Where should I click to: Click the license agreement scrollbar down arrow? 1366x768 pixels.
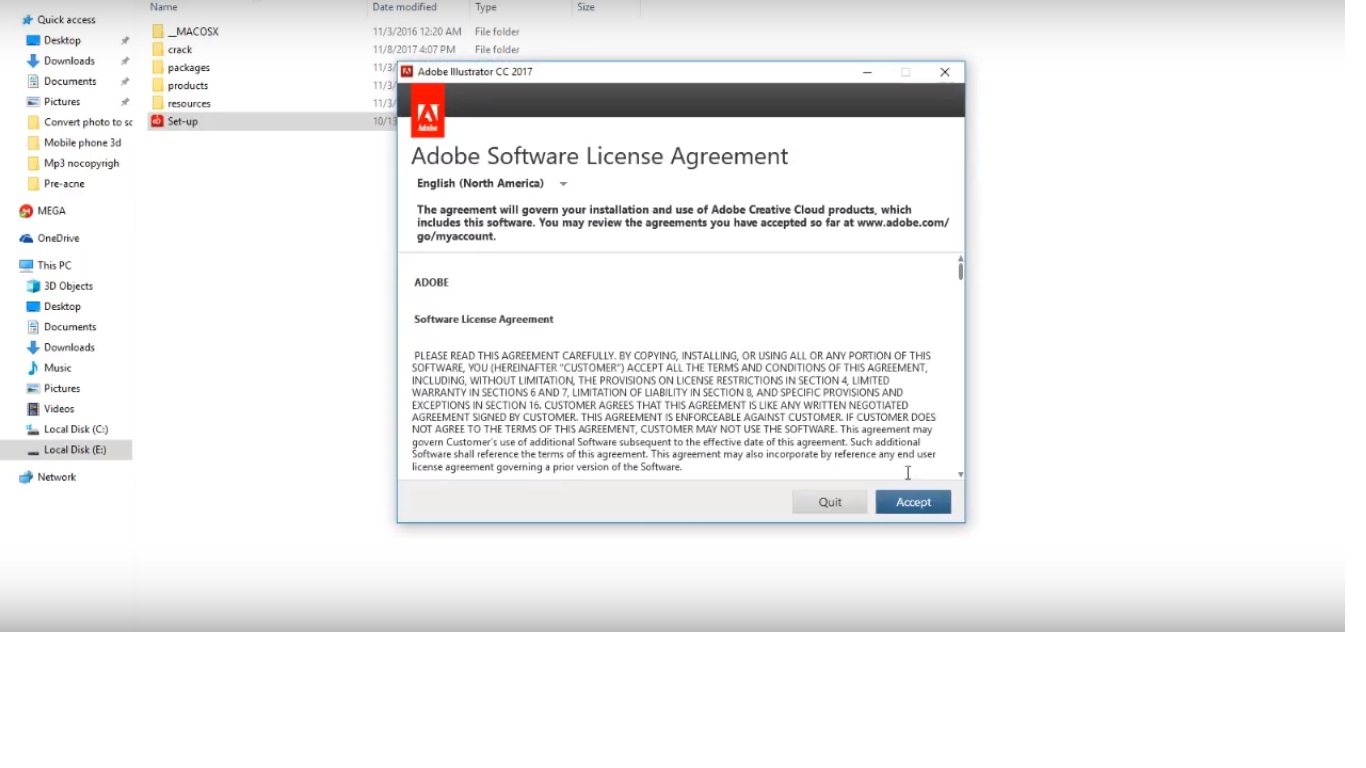[x=960, y=474]
